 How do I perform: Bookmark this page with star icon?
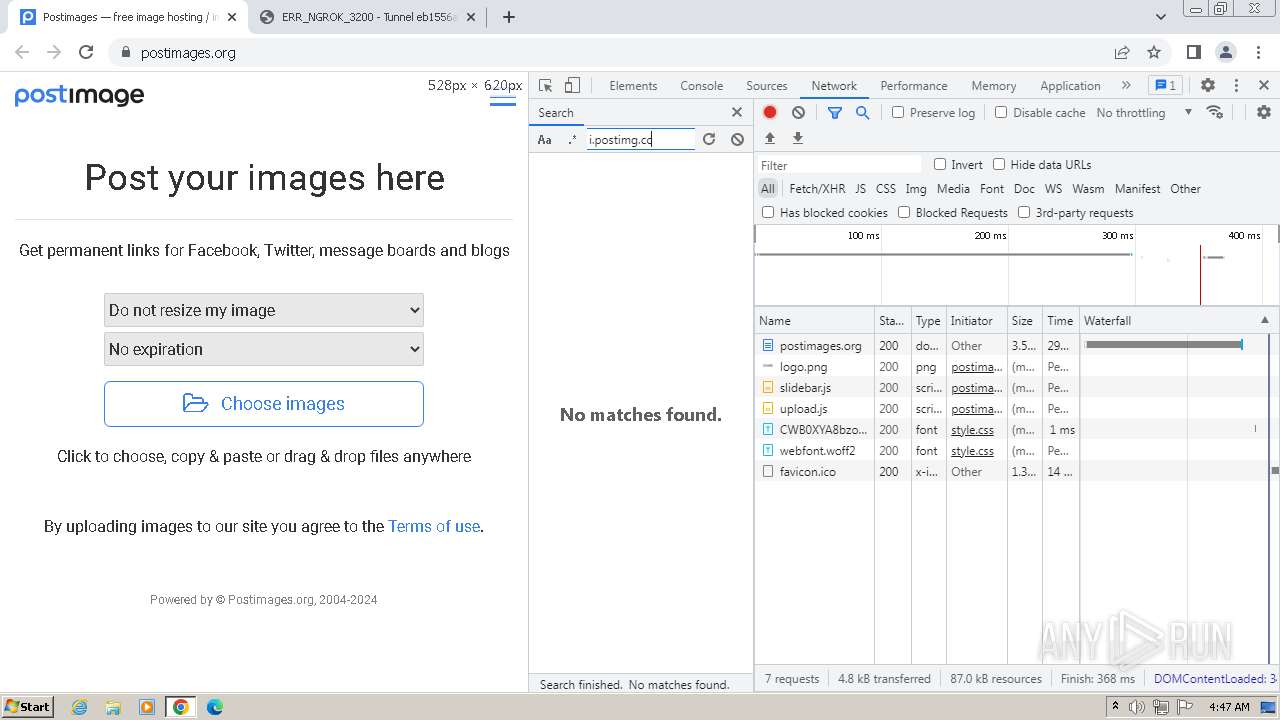tap(1154, 52)
